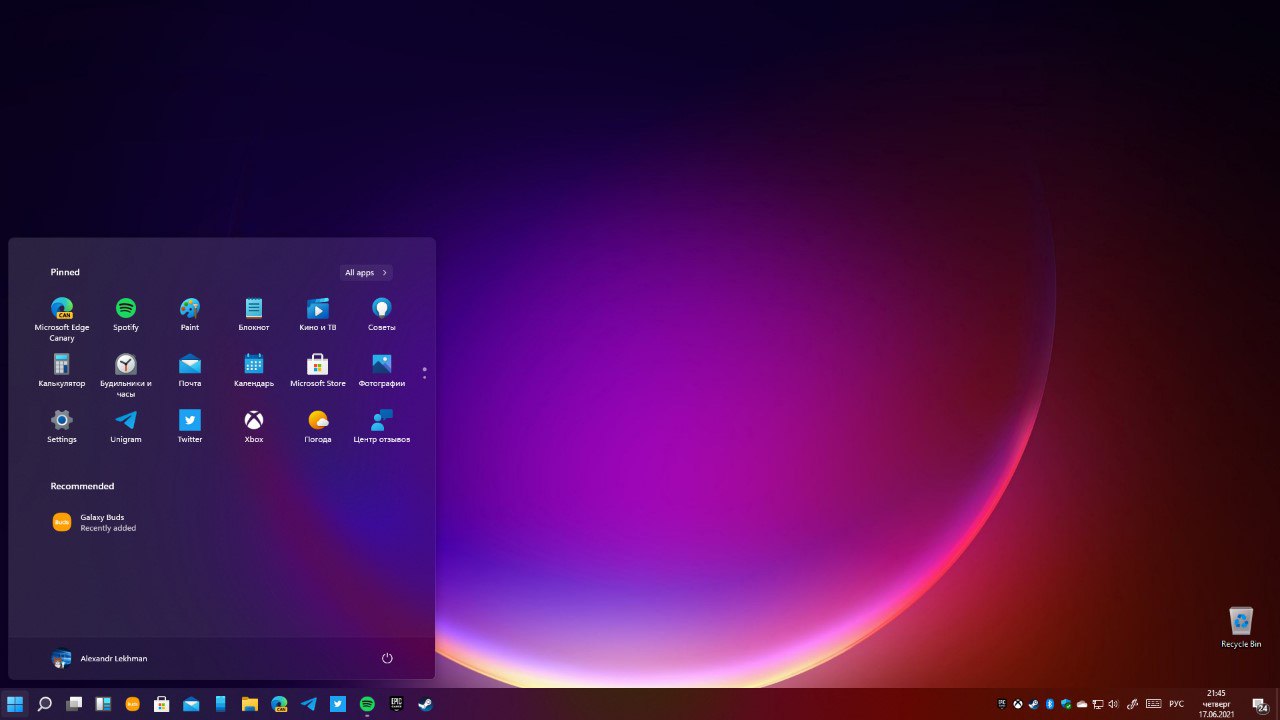Open Центр отзывов app
The image size is (1280, 720).
pyautogui.click(x=382, y=426)
